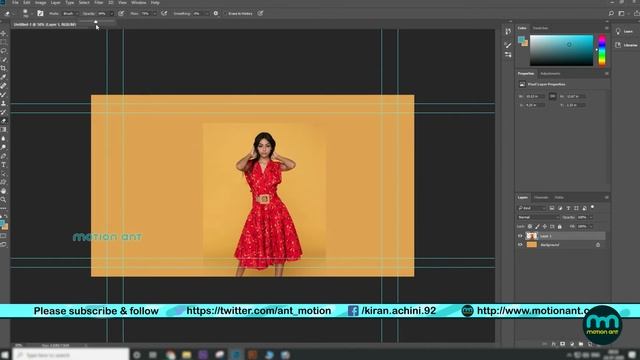Viewport: 640px width, 360px height.
Task: Select the Clone Stamp tool
Action: [3, 103]
